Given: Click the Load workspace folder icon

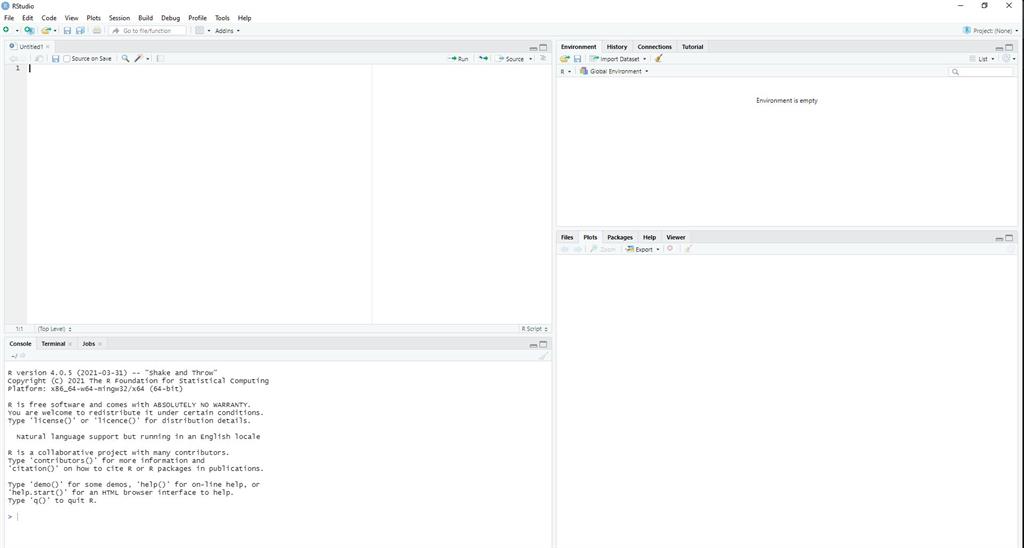Looking at the screenshot, I should click(565, 59).
